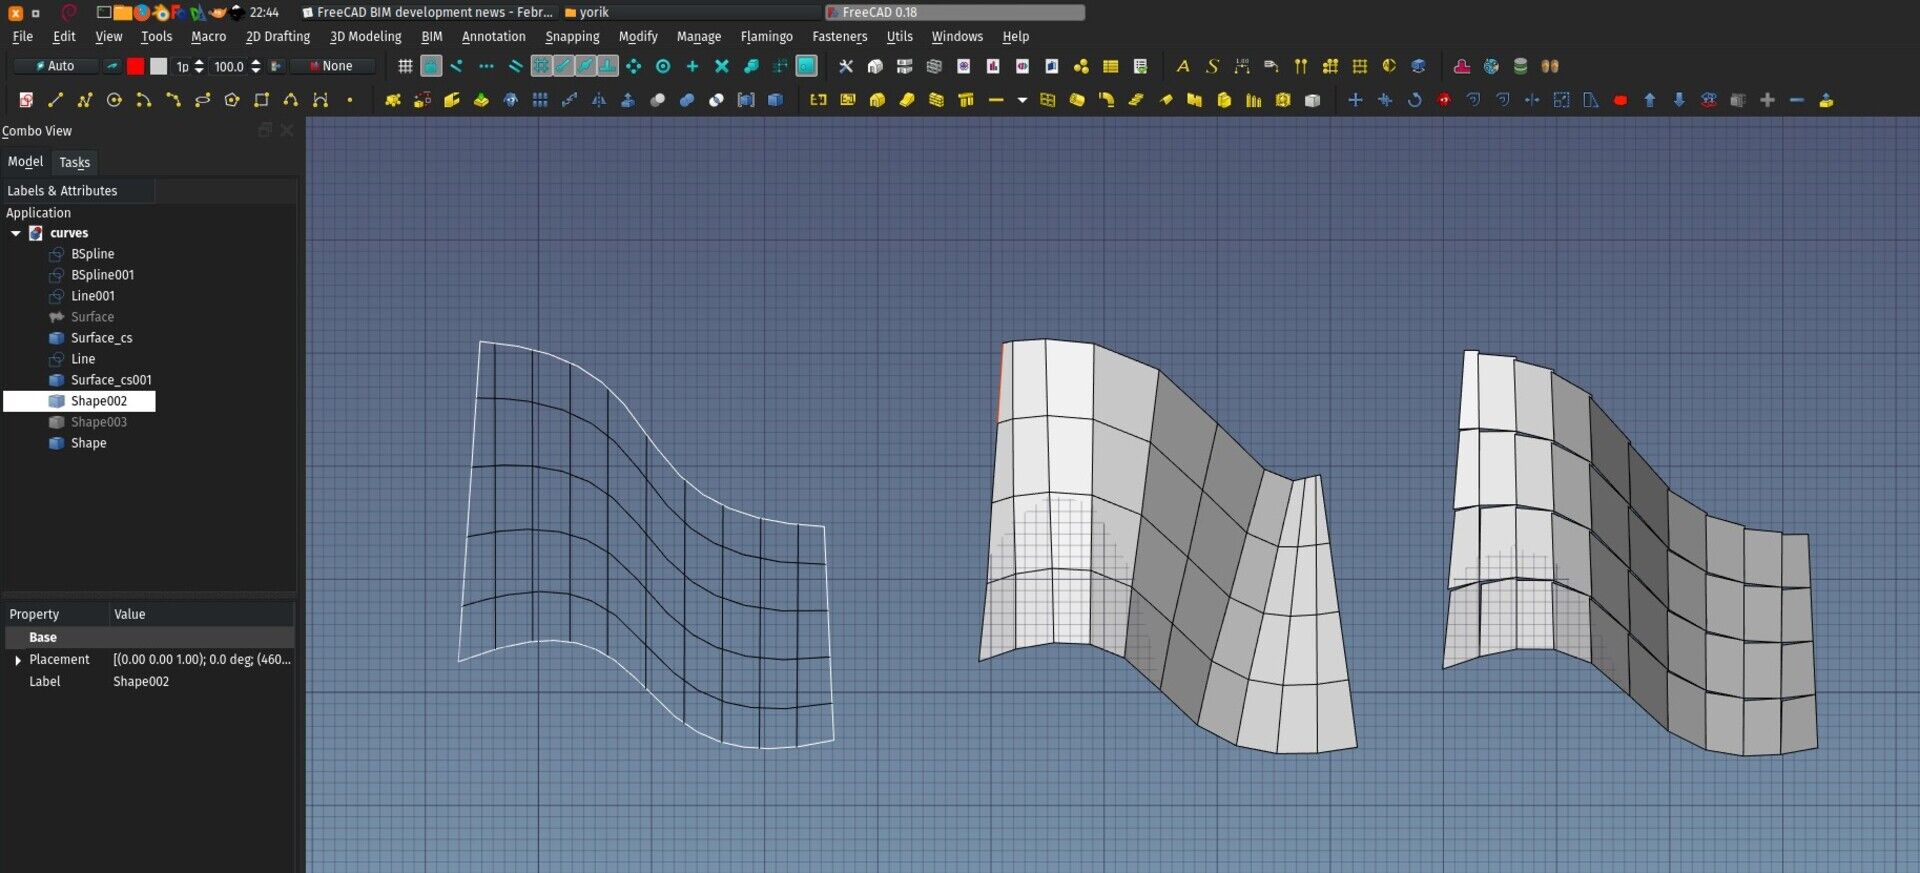The image size is (1920, 873).
Task: Select the Draft Ellipse tool
Action: click(202, 100)
